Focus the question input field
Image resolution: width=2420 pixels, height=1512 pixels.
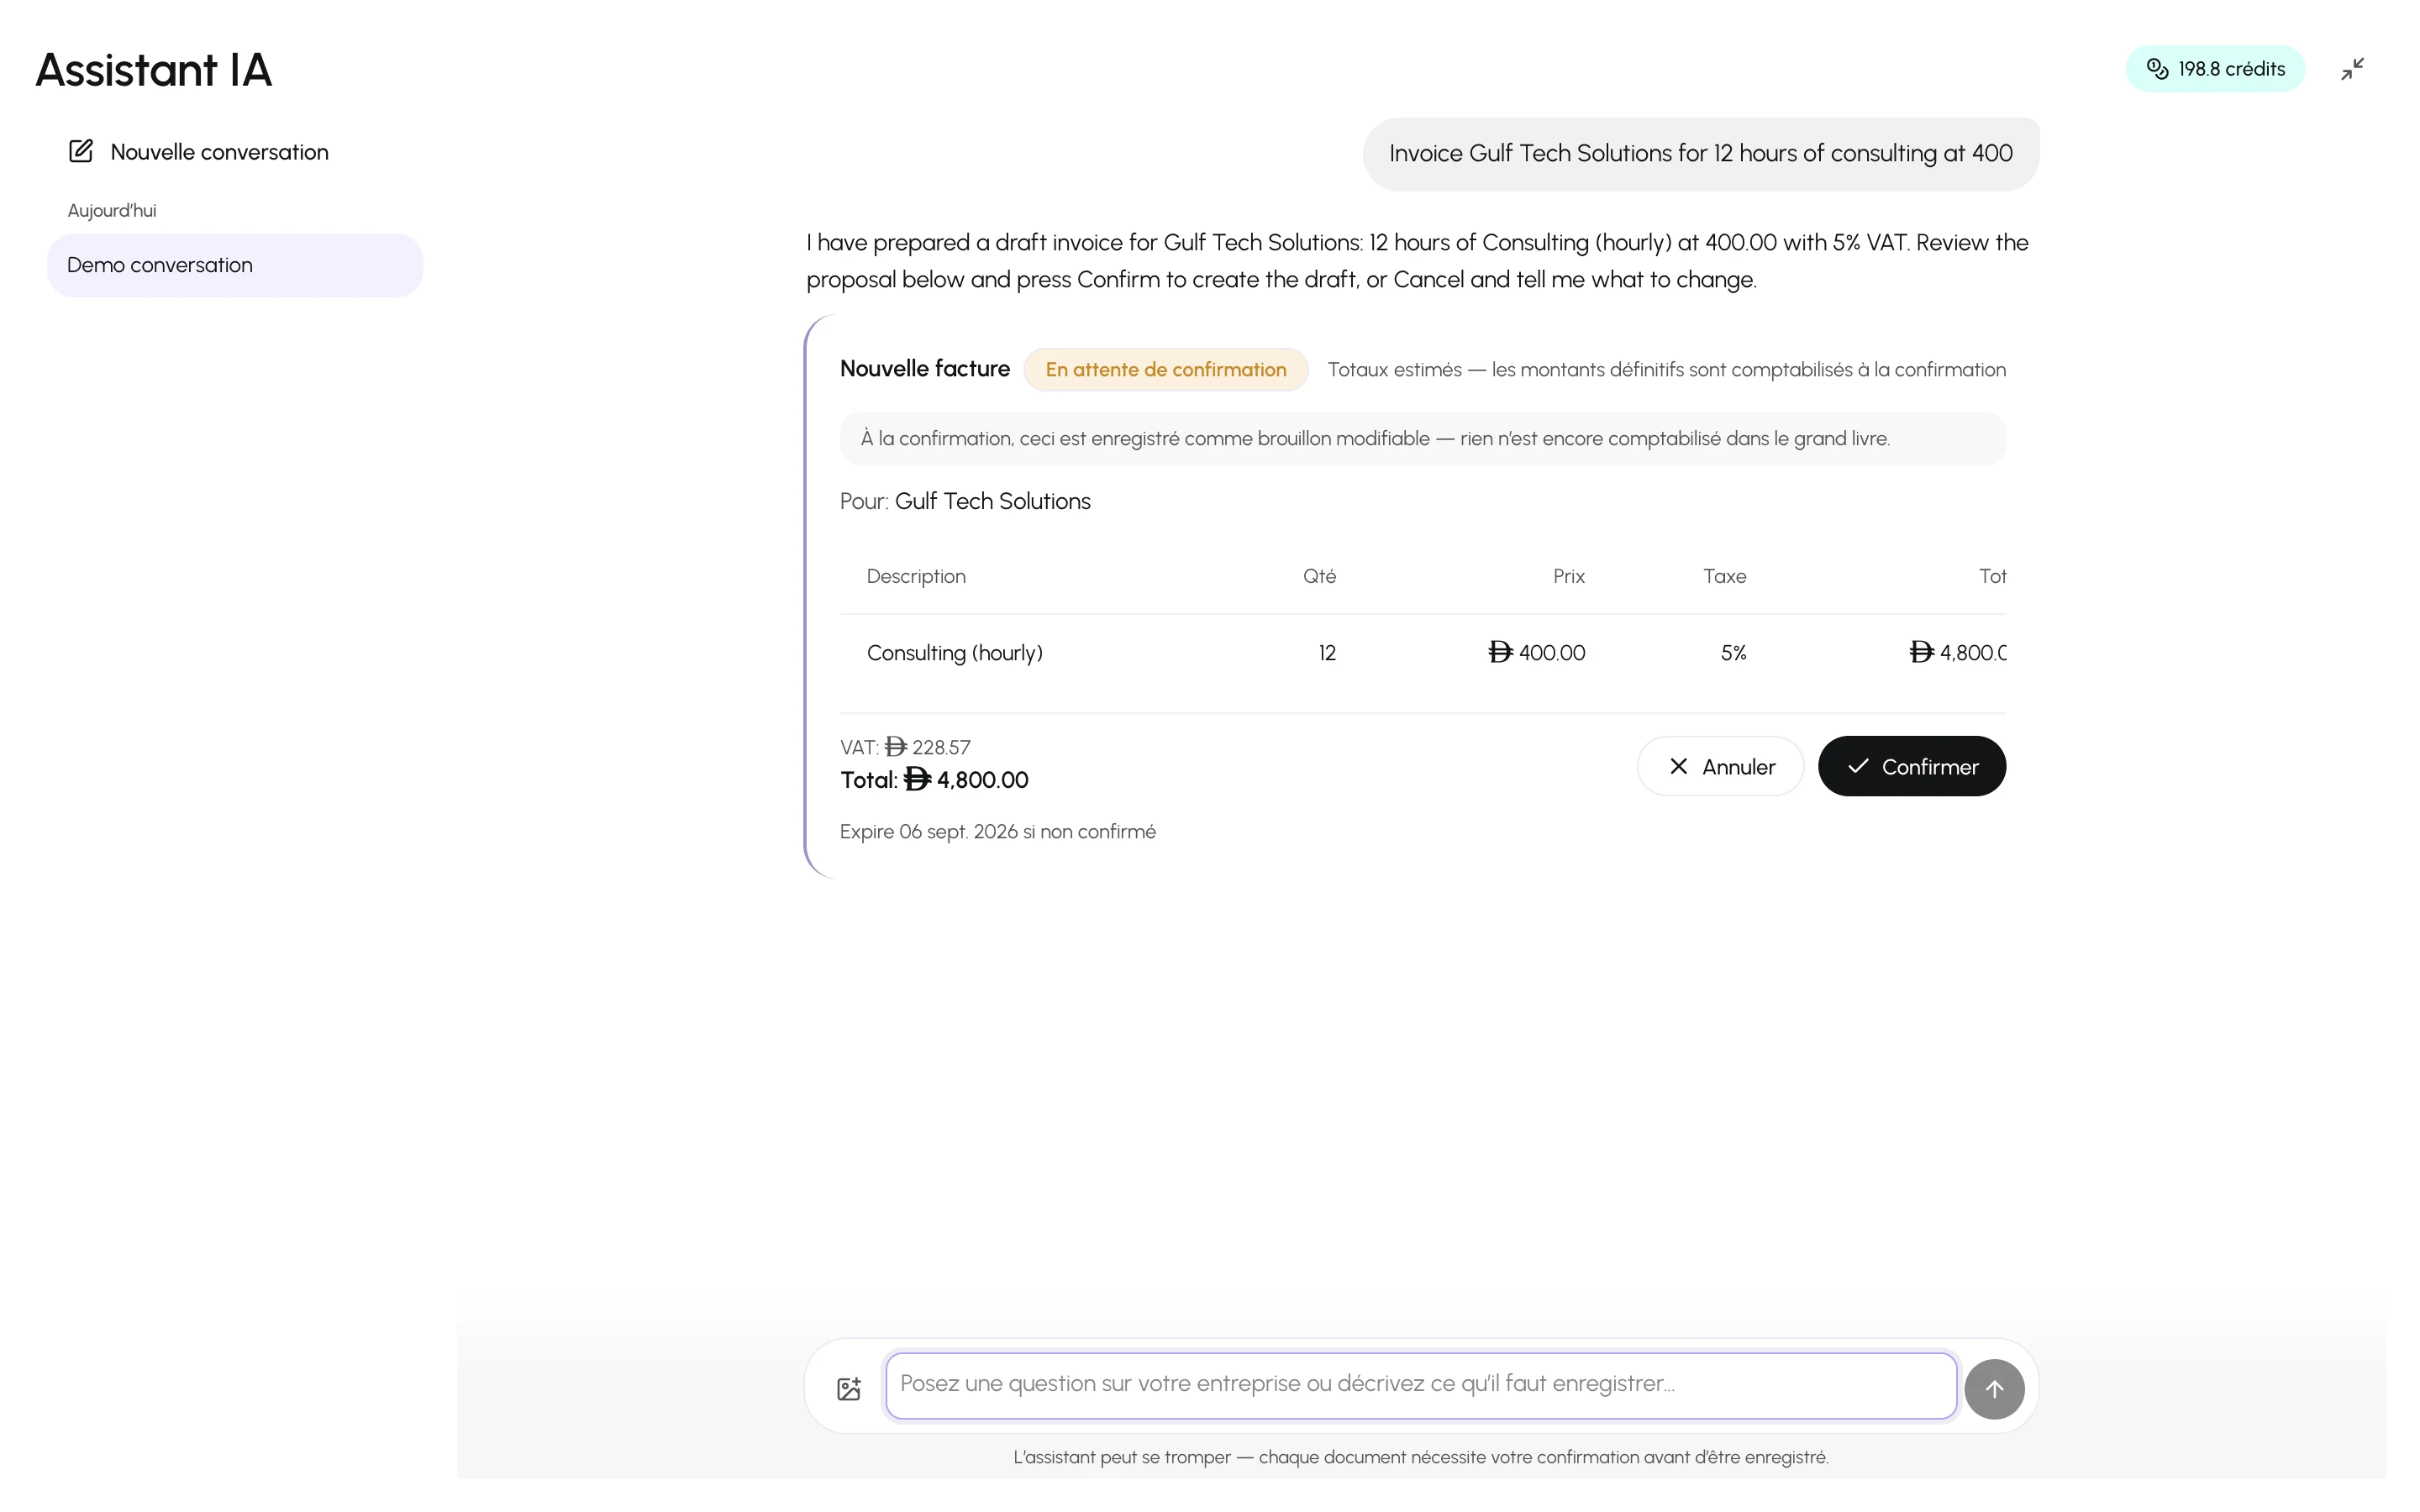1421,1385
